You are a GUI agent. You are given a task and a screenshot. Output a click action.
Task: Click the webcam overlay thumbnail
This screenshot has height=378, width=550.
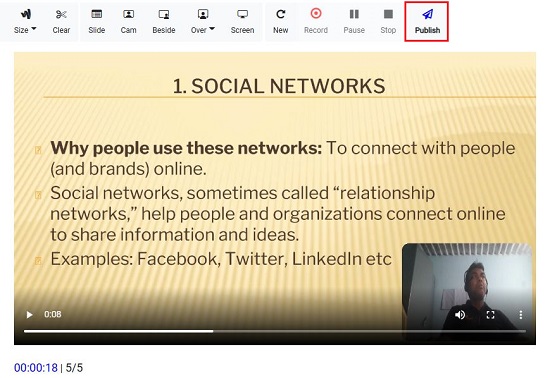point(467,292)
